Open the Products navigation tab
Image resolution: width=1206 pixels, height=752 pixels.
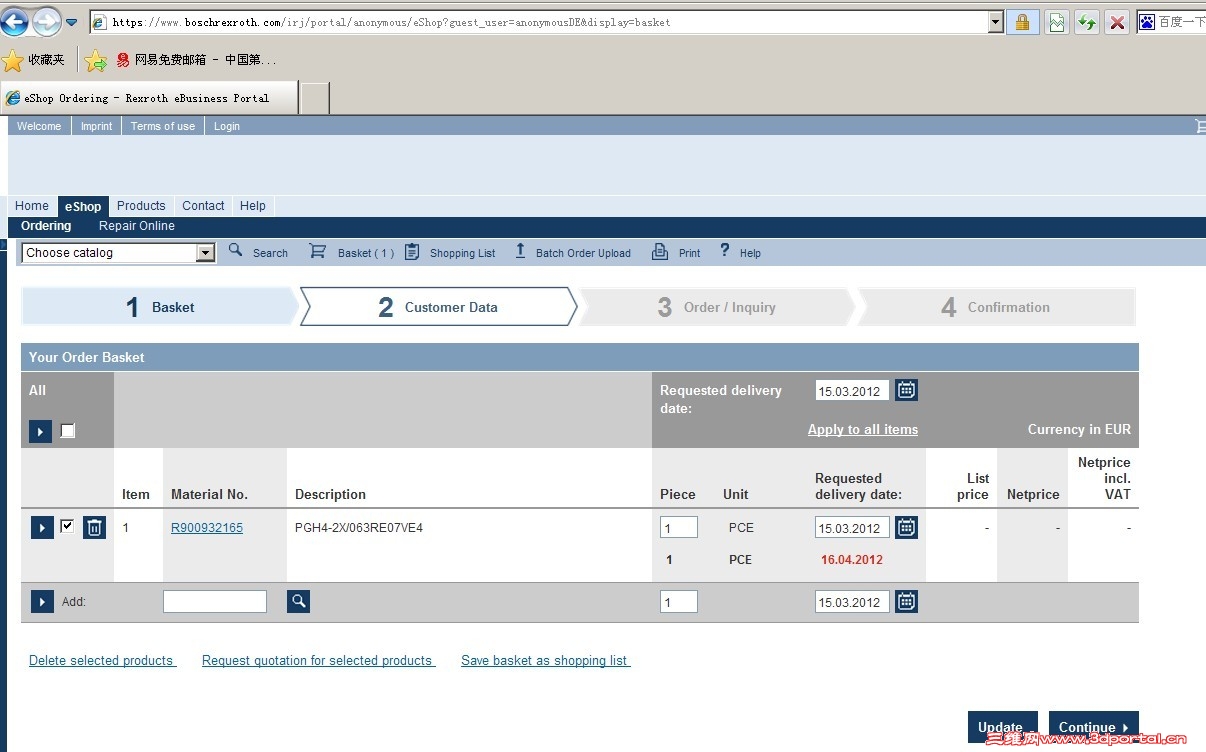(141, 206)
